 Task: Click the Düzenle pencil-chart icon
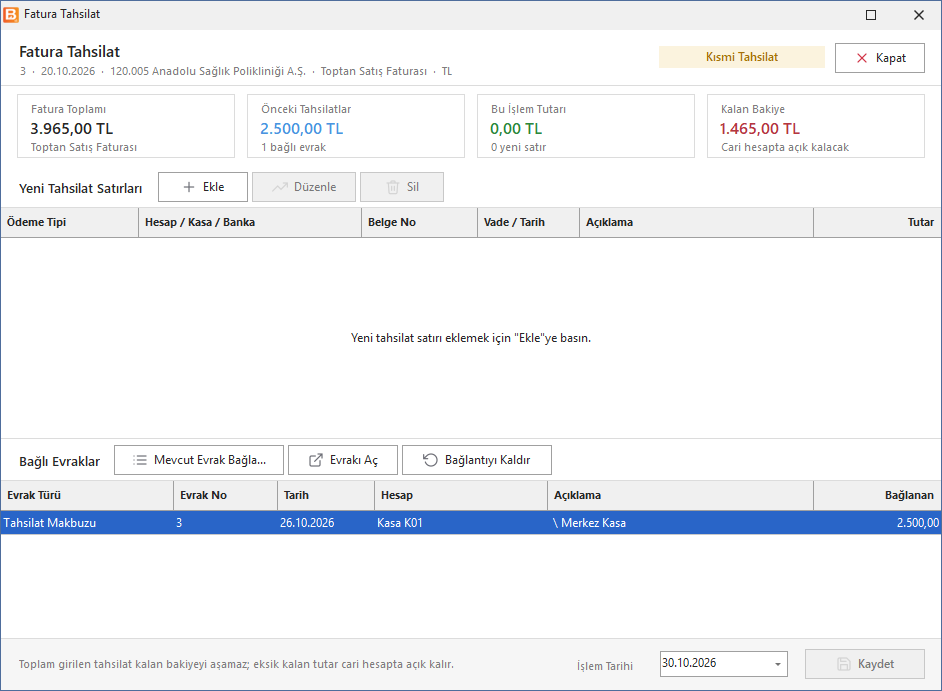(279, 187)
